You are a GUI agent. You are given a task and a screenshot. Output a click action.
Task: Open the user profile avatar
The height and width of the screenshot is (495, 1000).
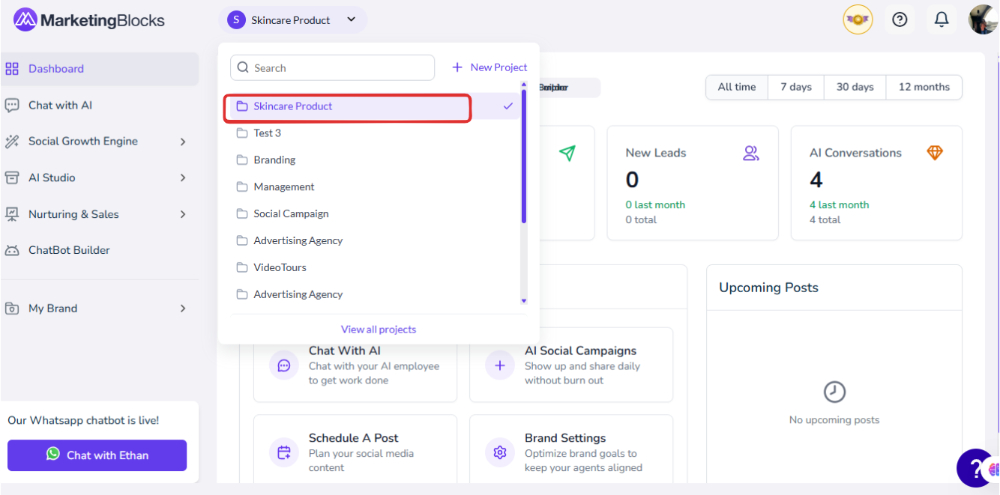[983, 19]
